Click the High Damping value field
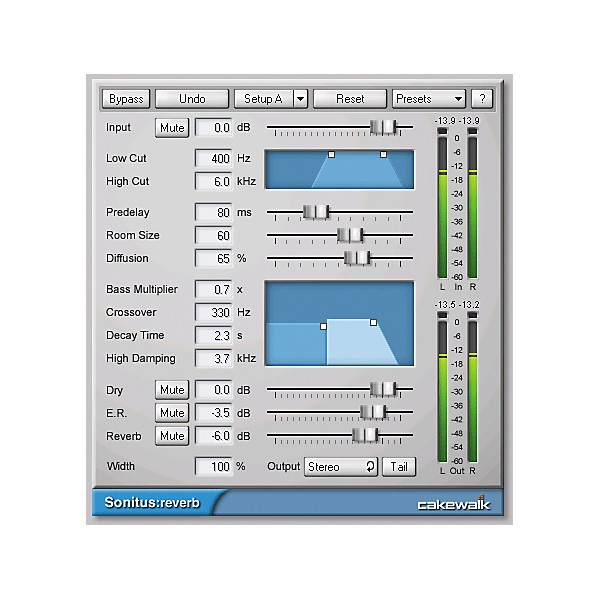The image size is (600, 600). (214, 358)
